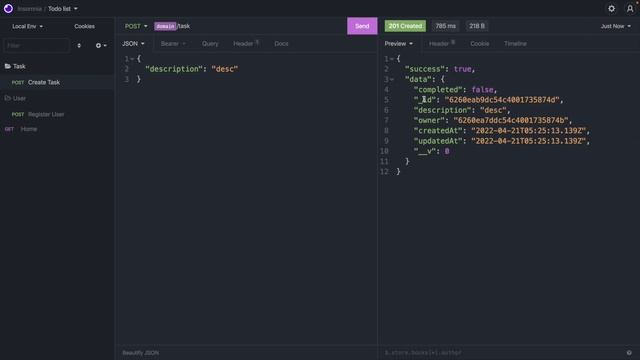Click the "desc" value in request body

224,69
